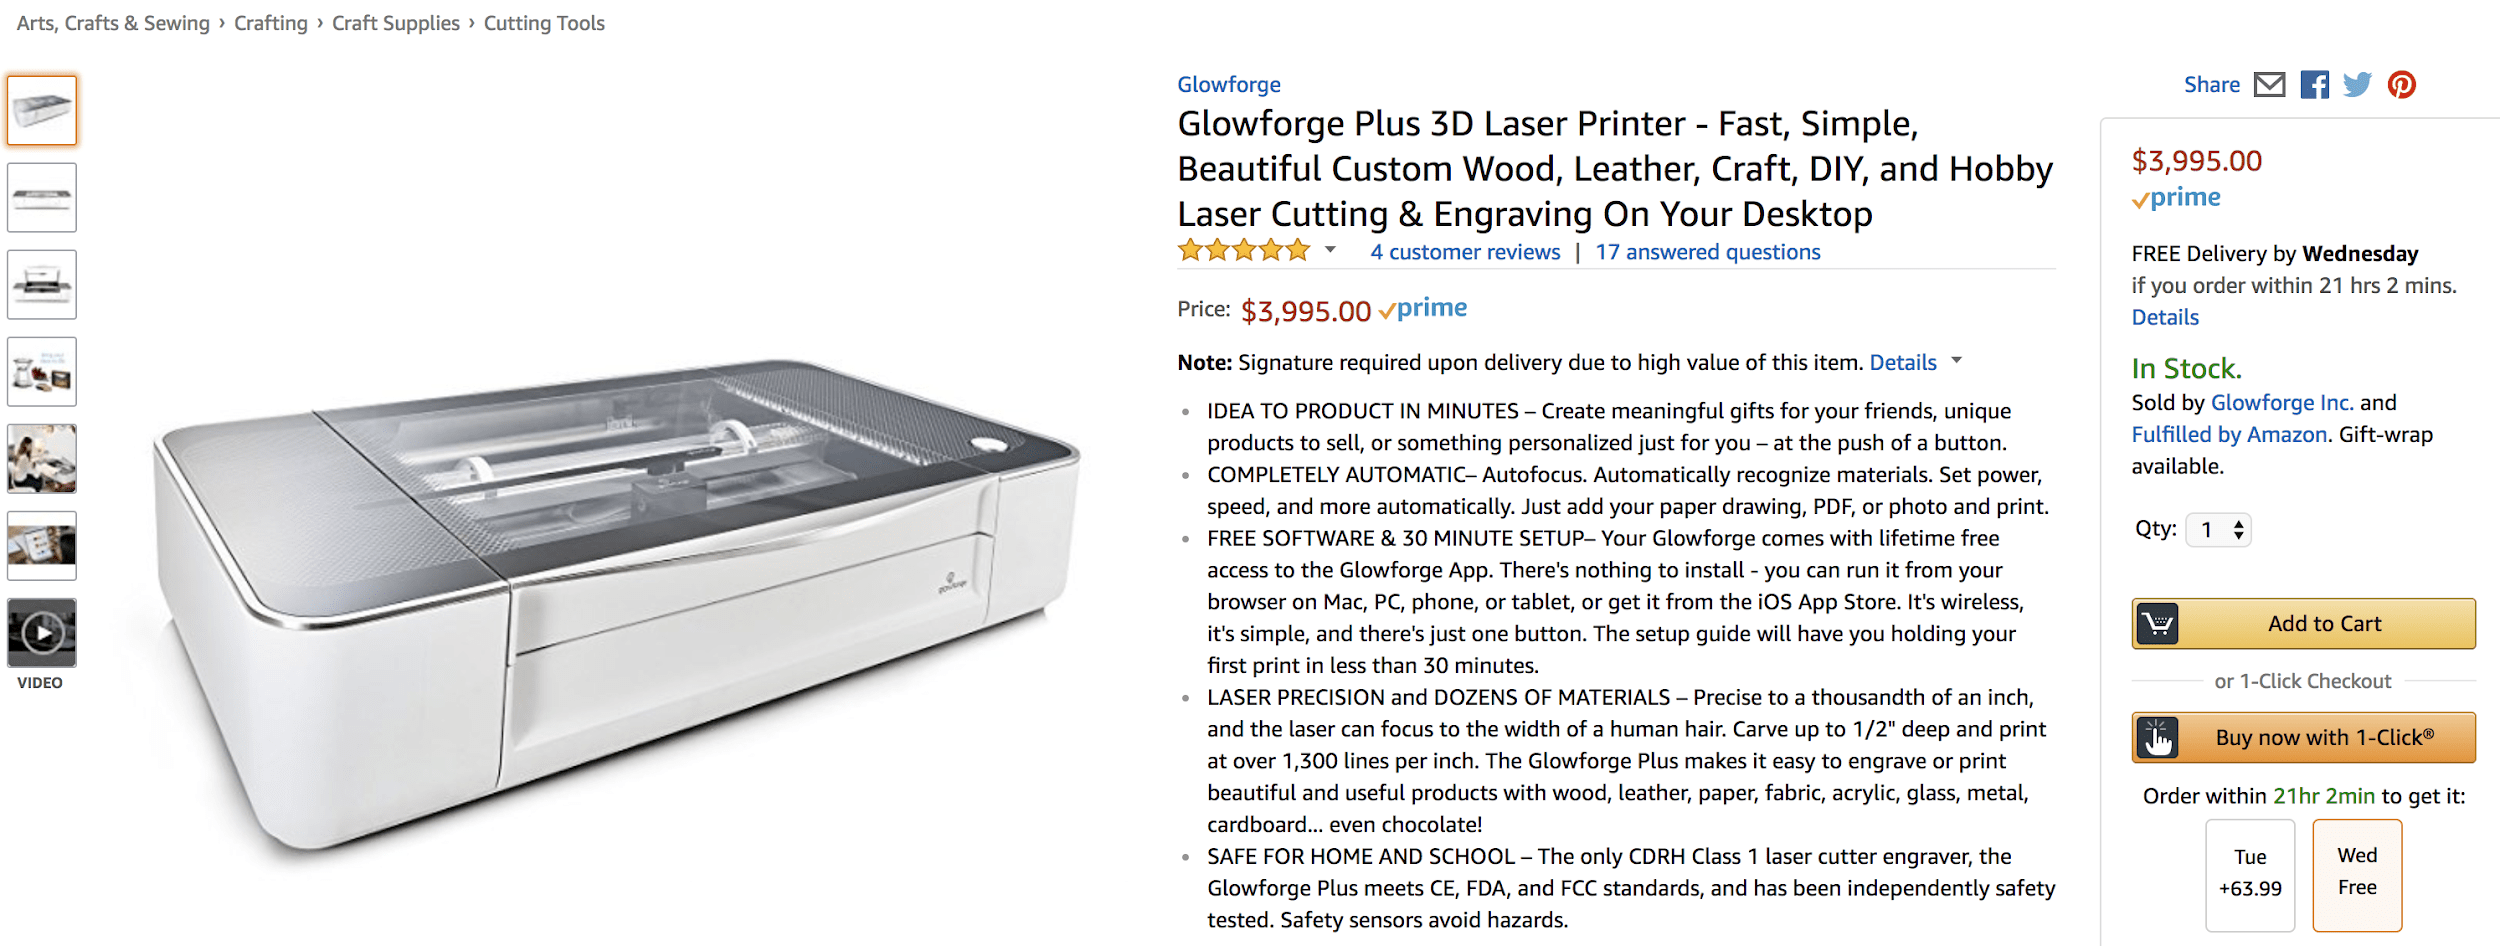Select the Wed Free delivery option
Image resolution: width=2500 pixels, height=946 pixels.
pos(2356,872)
